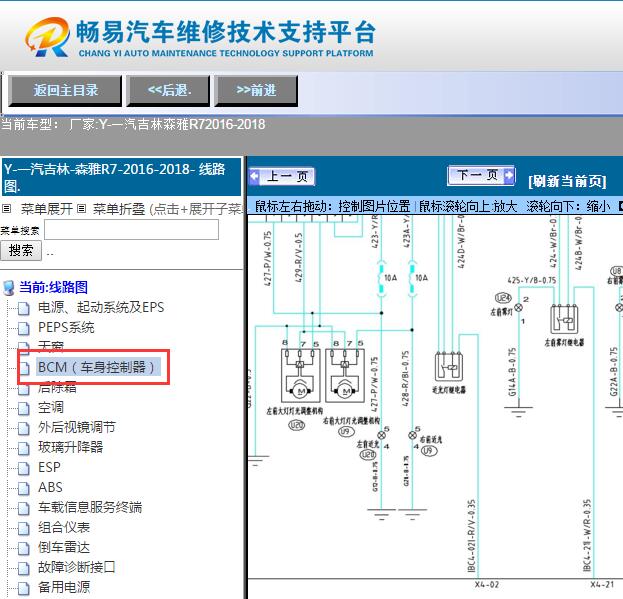623x599 pixels.
Task: Click document icon beside 组合仪表
Action: coord(24,528)
